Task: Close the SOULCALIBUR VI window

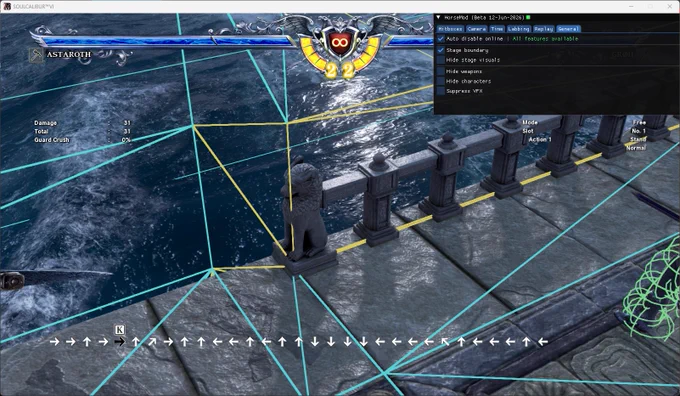Action: point(670,7)
